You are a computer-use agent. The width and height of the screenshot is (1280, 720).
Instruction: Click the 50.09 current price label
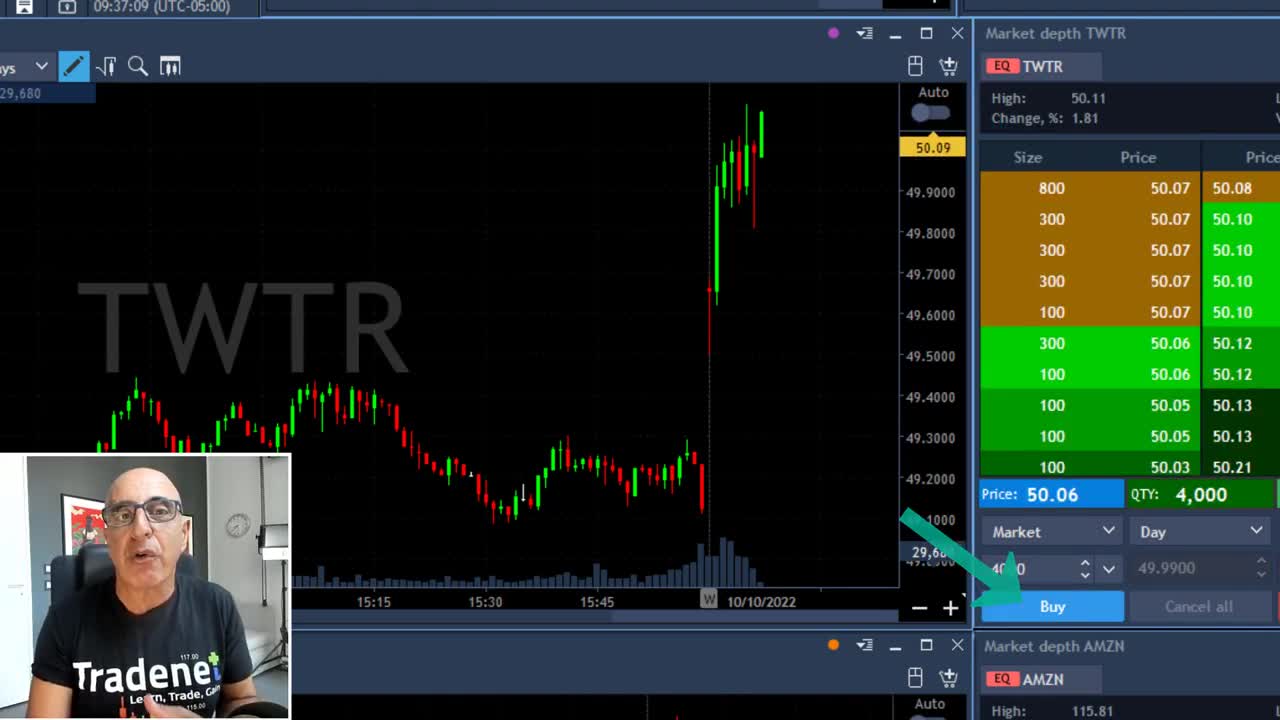point(932,147)
